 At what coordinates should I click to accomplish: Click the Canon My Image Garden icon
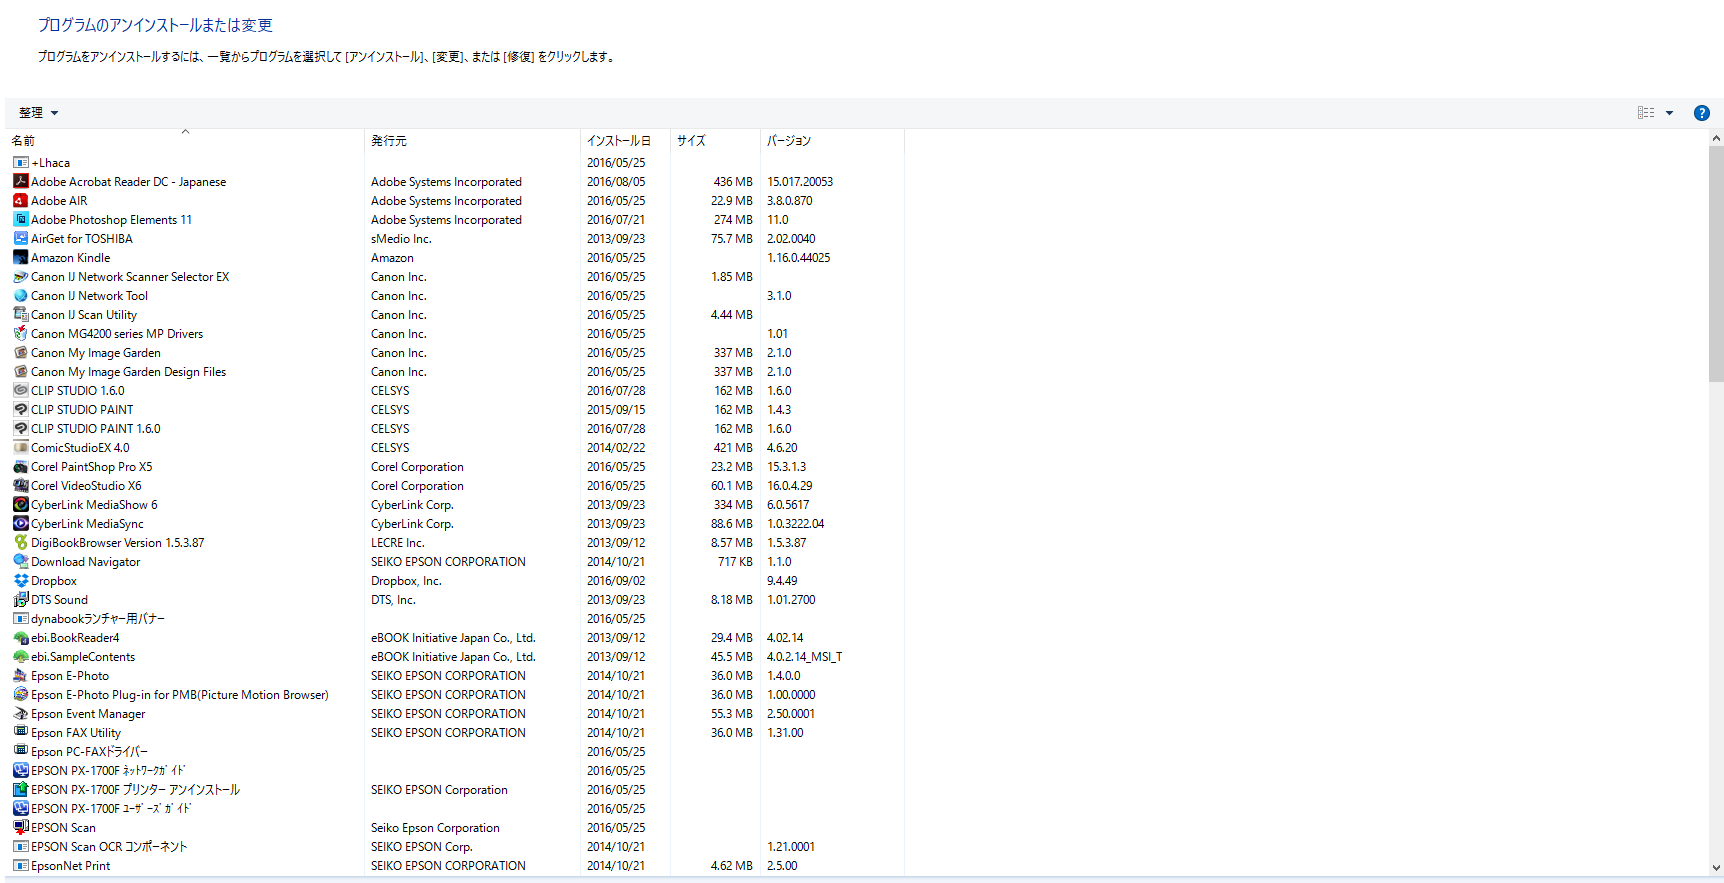[x=20, y=352]
